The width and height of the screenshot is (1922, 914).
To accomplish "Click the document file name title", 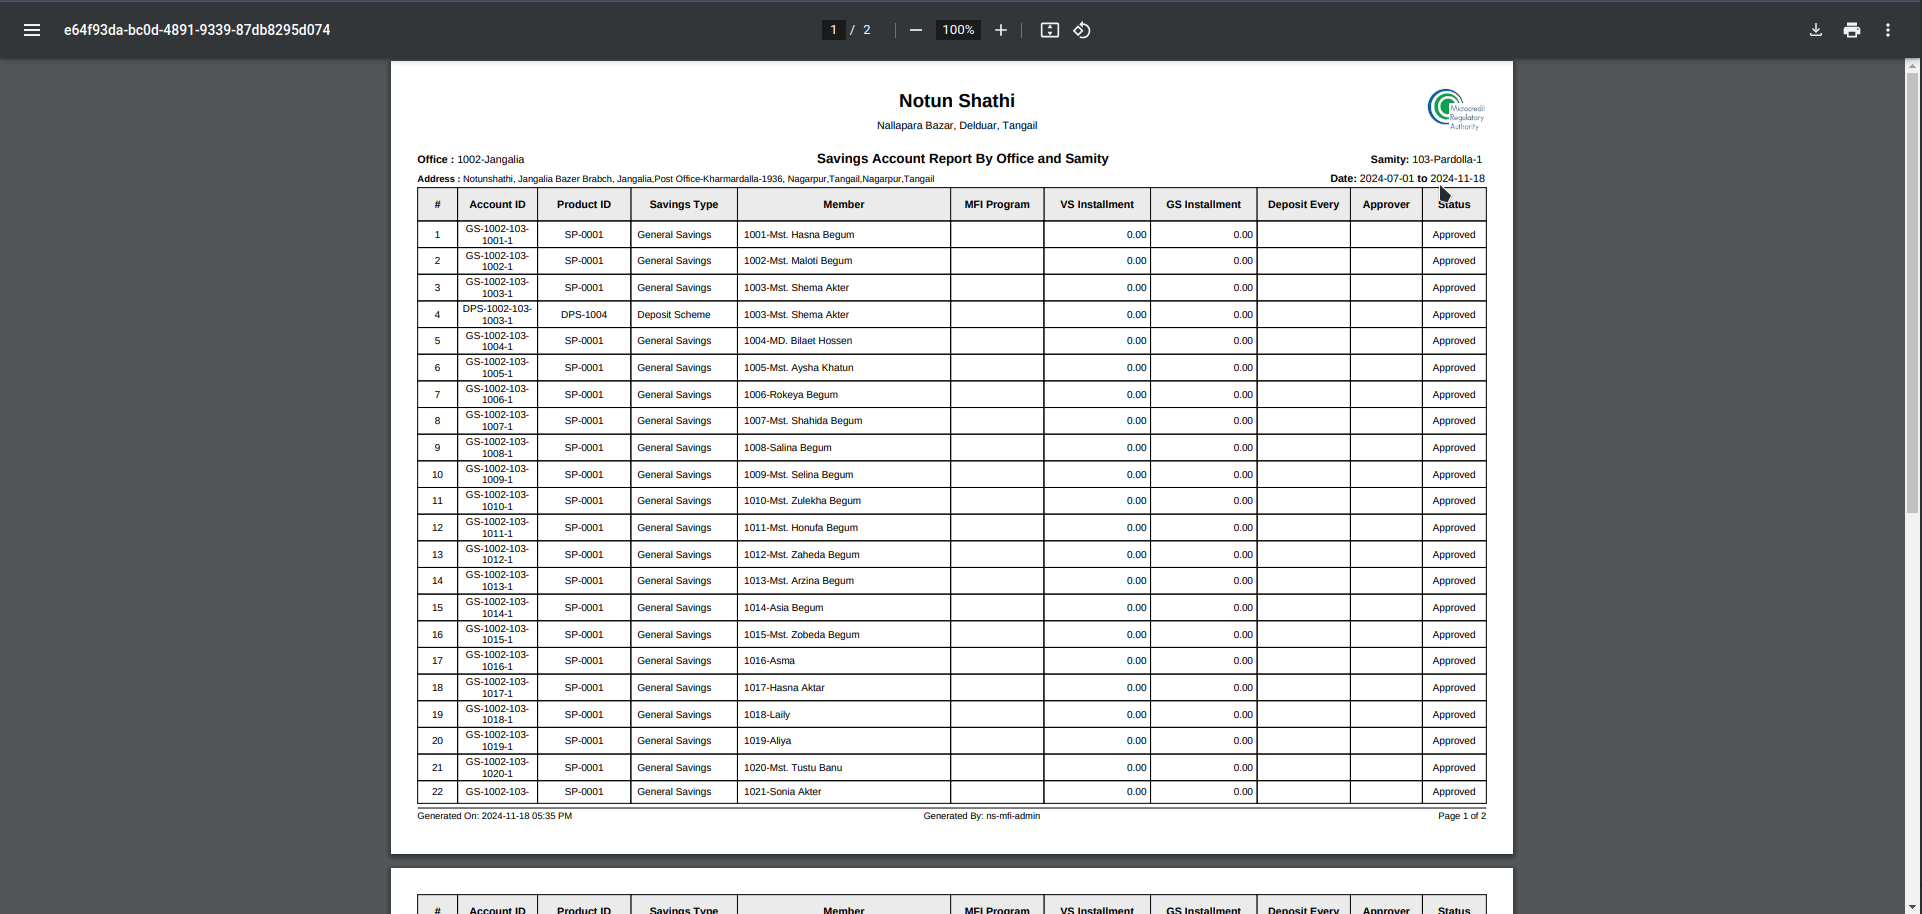I will tap(197, 30).
